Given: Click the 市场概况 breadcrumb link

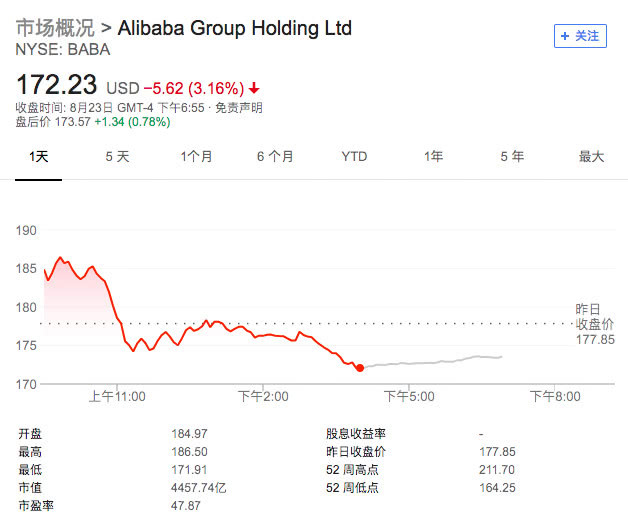Looking at the screenshot, I should (x=55, y=28).
